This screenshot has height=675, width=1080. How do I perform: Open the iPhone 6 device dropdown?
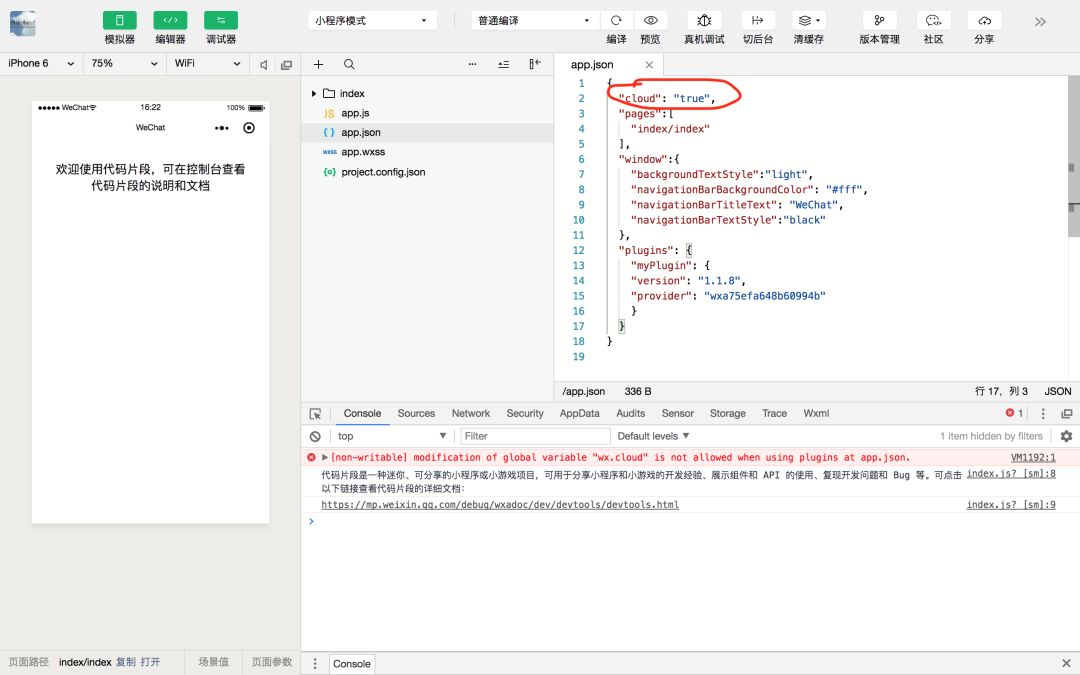pyautogui.click(x=41, y=63)
